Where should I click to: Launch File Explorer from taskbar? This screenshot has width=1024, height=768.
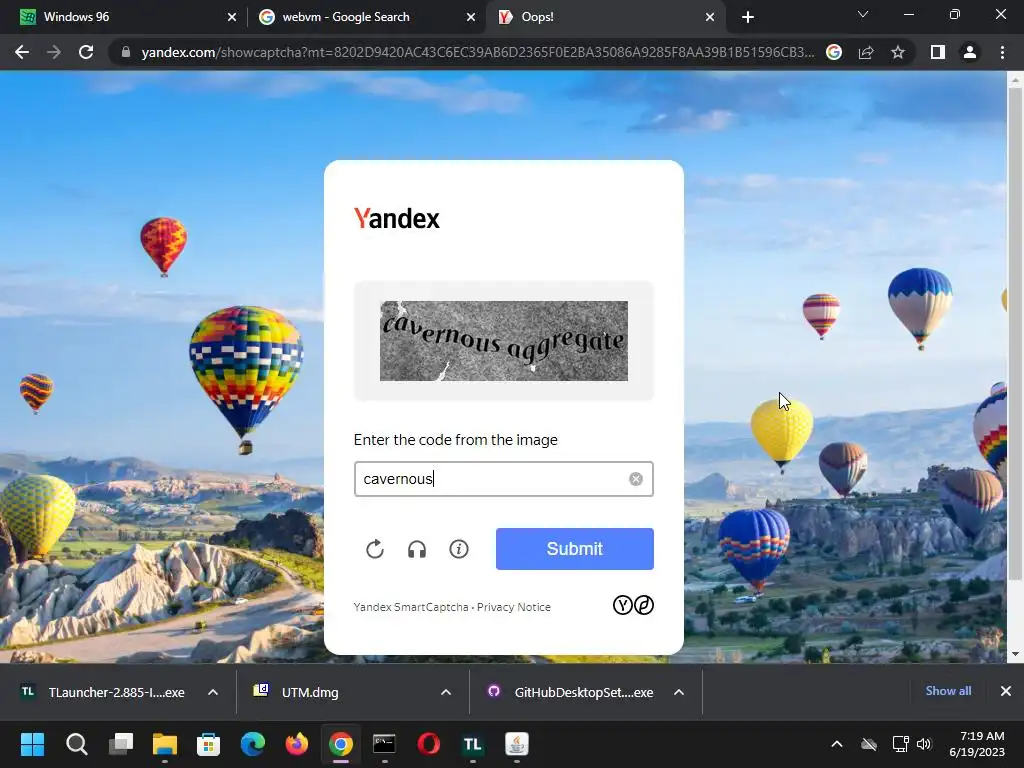[165, 744]
